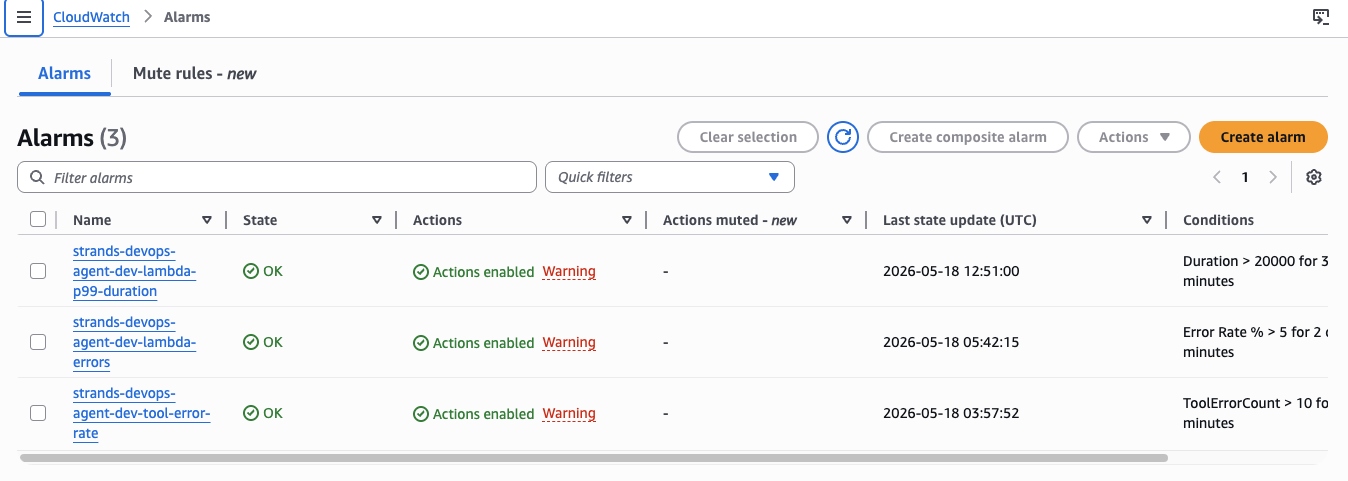Viewport: 1348px width, 481px height.
Task: Open the Quick filters dropdown
Action: coord(669,177)
